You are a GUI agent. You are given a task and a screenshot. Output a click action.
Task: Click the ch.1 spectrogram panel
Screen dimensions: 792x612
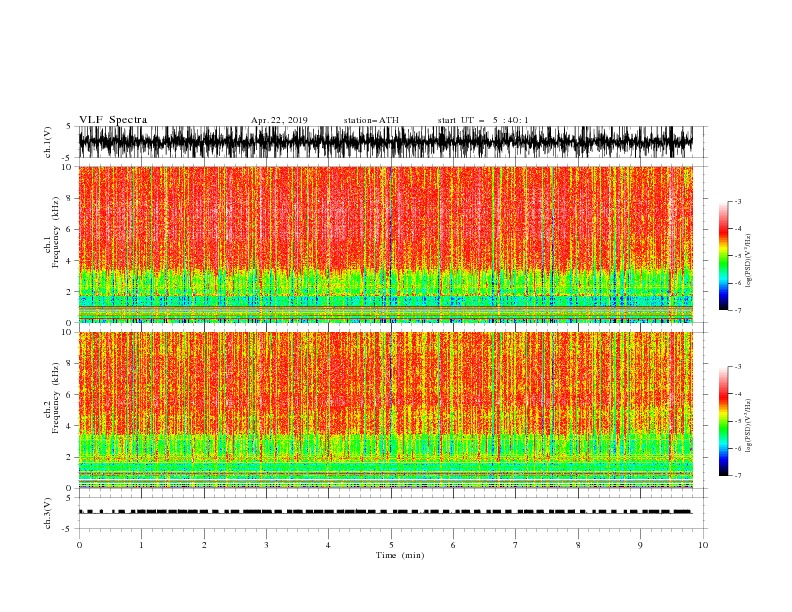(x=385, y=244)
